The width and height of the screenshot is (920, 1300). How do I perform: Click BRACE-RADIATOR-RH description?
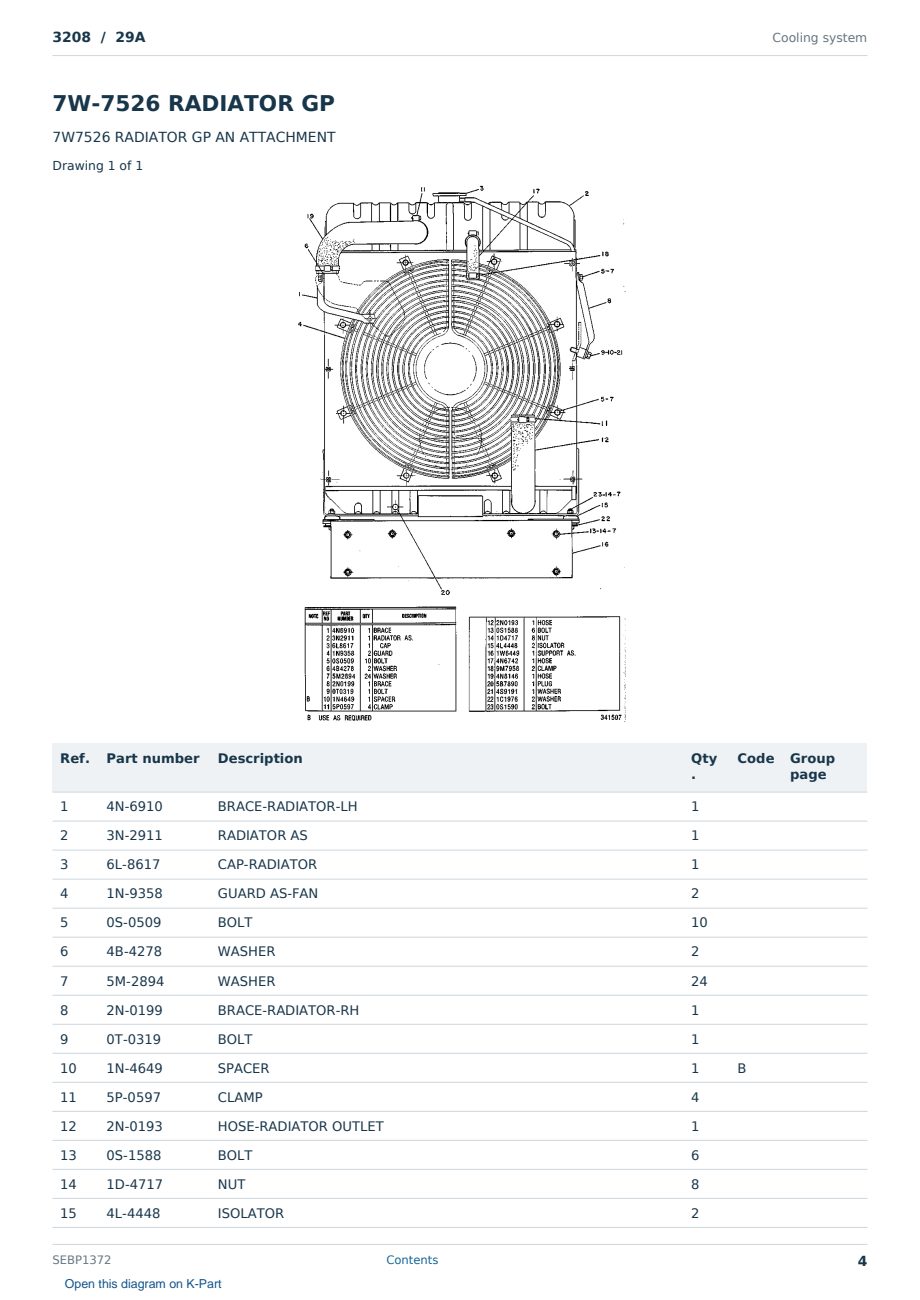288,1010
